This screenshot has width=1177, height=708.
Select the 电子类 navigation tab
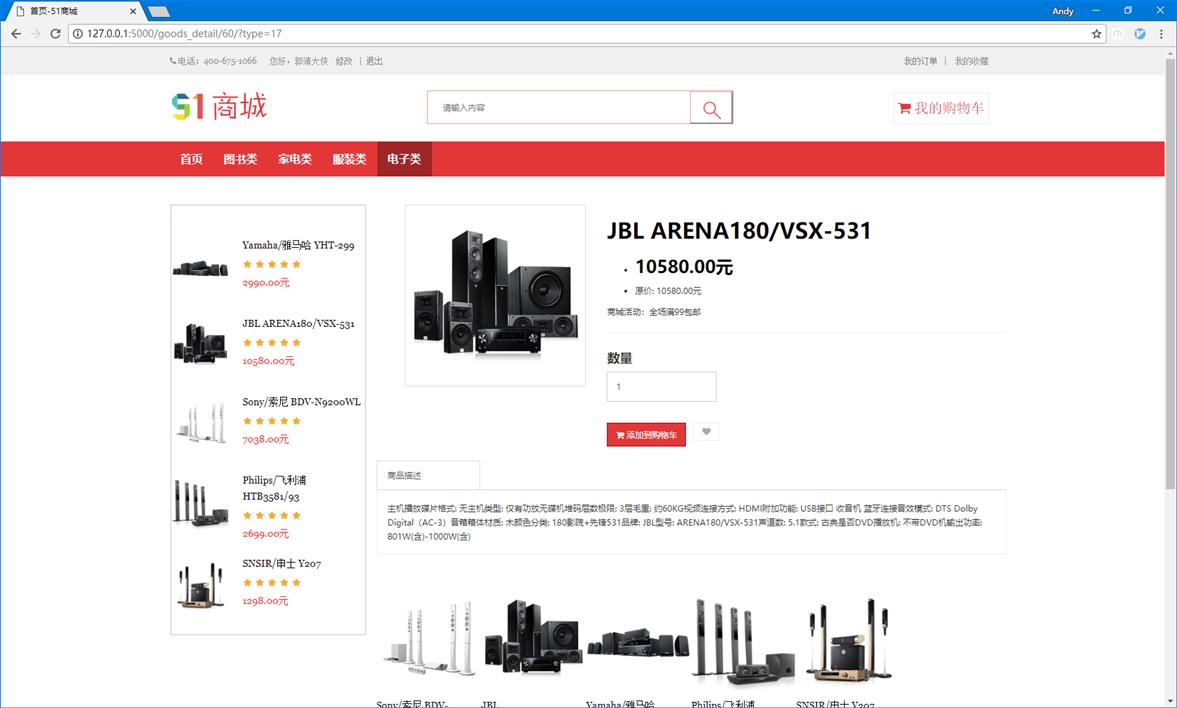click(x=404, y=159)
